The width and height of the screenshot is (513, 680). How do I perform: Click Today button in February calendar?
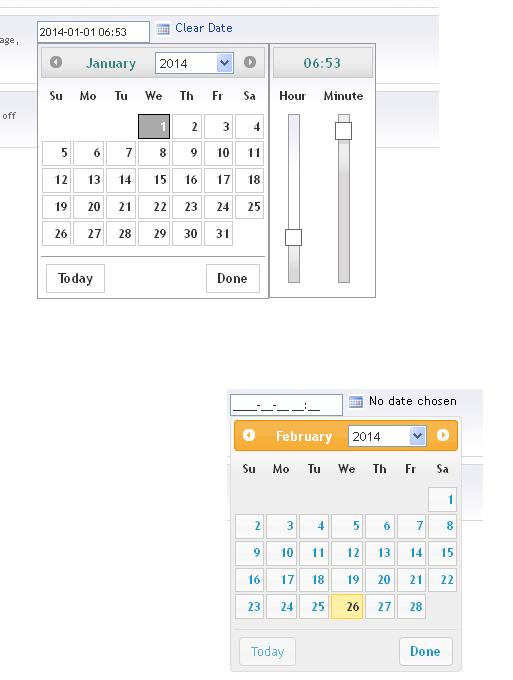tap(268, 651)
